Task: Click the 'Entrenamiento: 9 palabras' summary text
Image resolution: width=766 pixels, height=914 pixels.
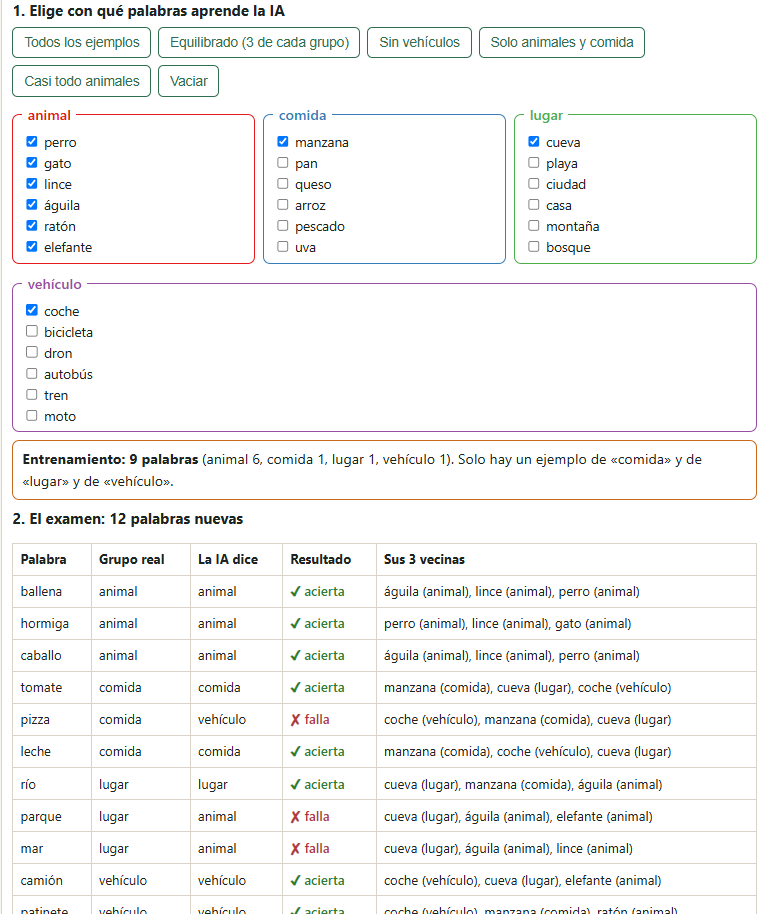Action: tap(111, 459)
